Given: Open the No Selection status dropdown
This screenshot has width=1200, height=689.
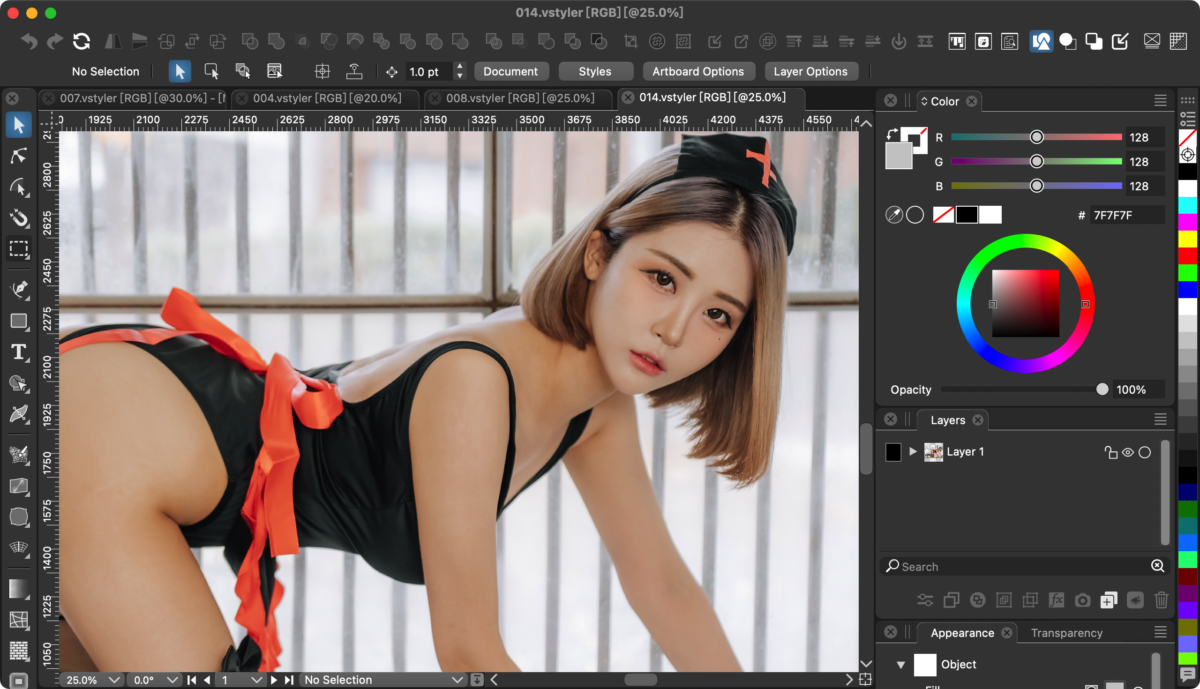Looking at the screenshot, I should (x=383, y=680).
